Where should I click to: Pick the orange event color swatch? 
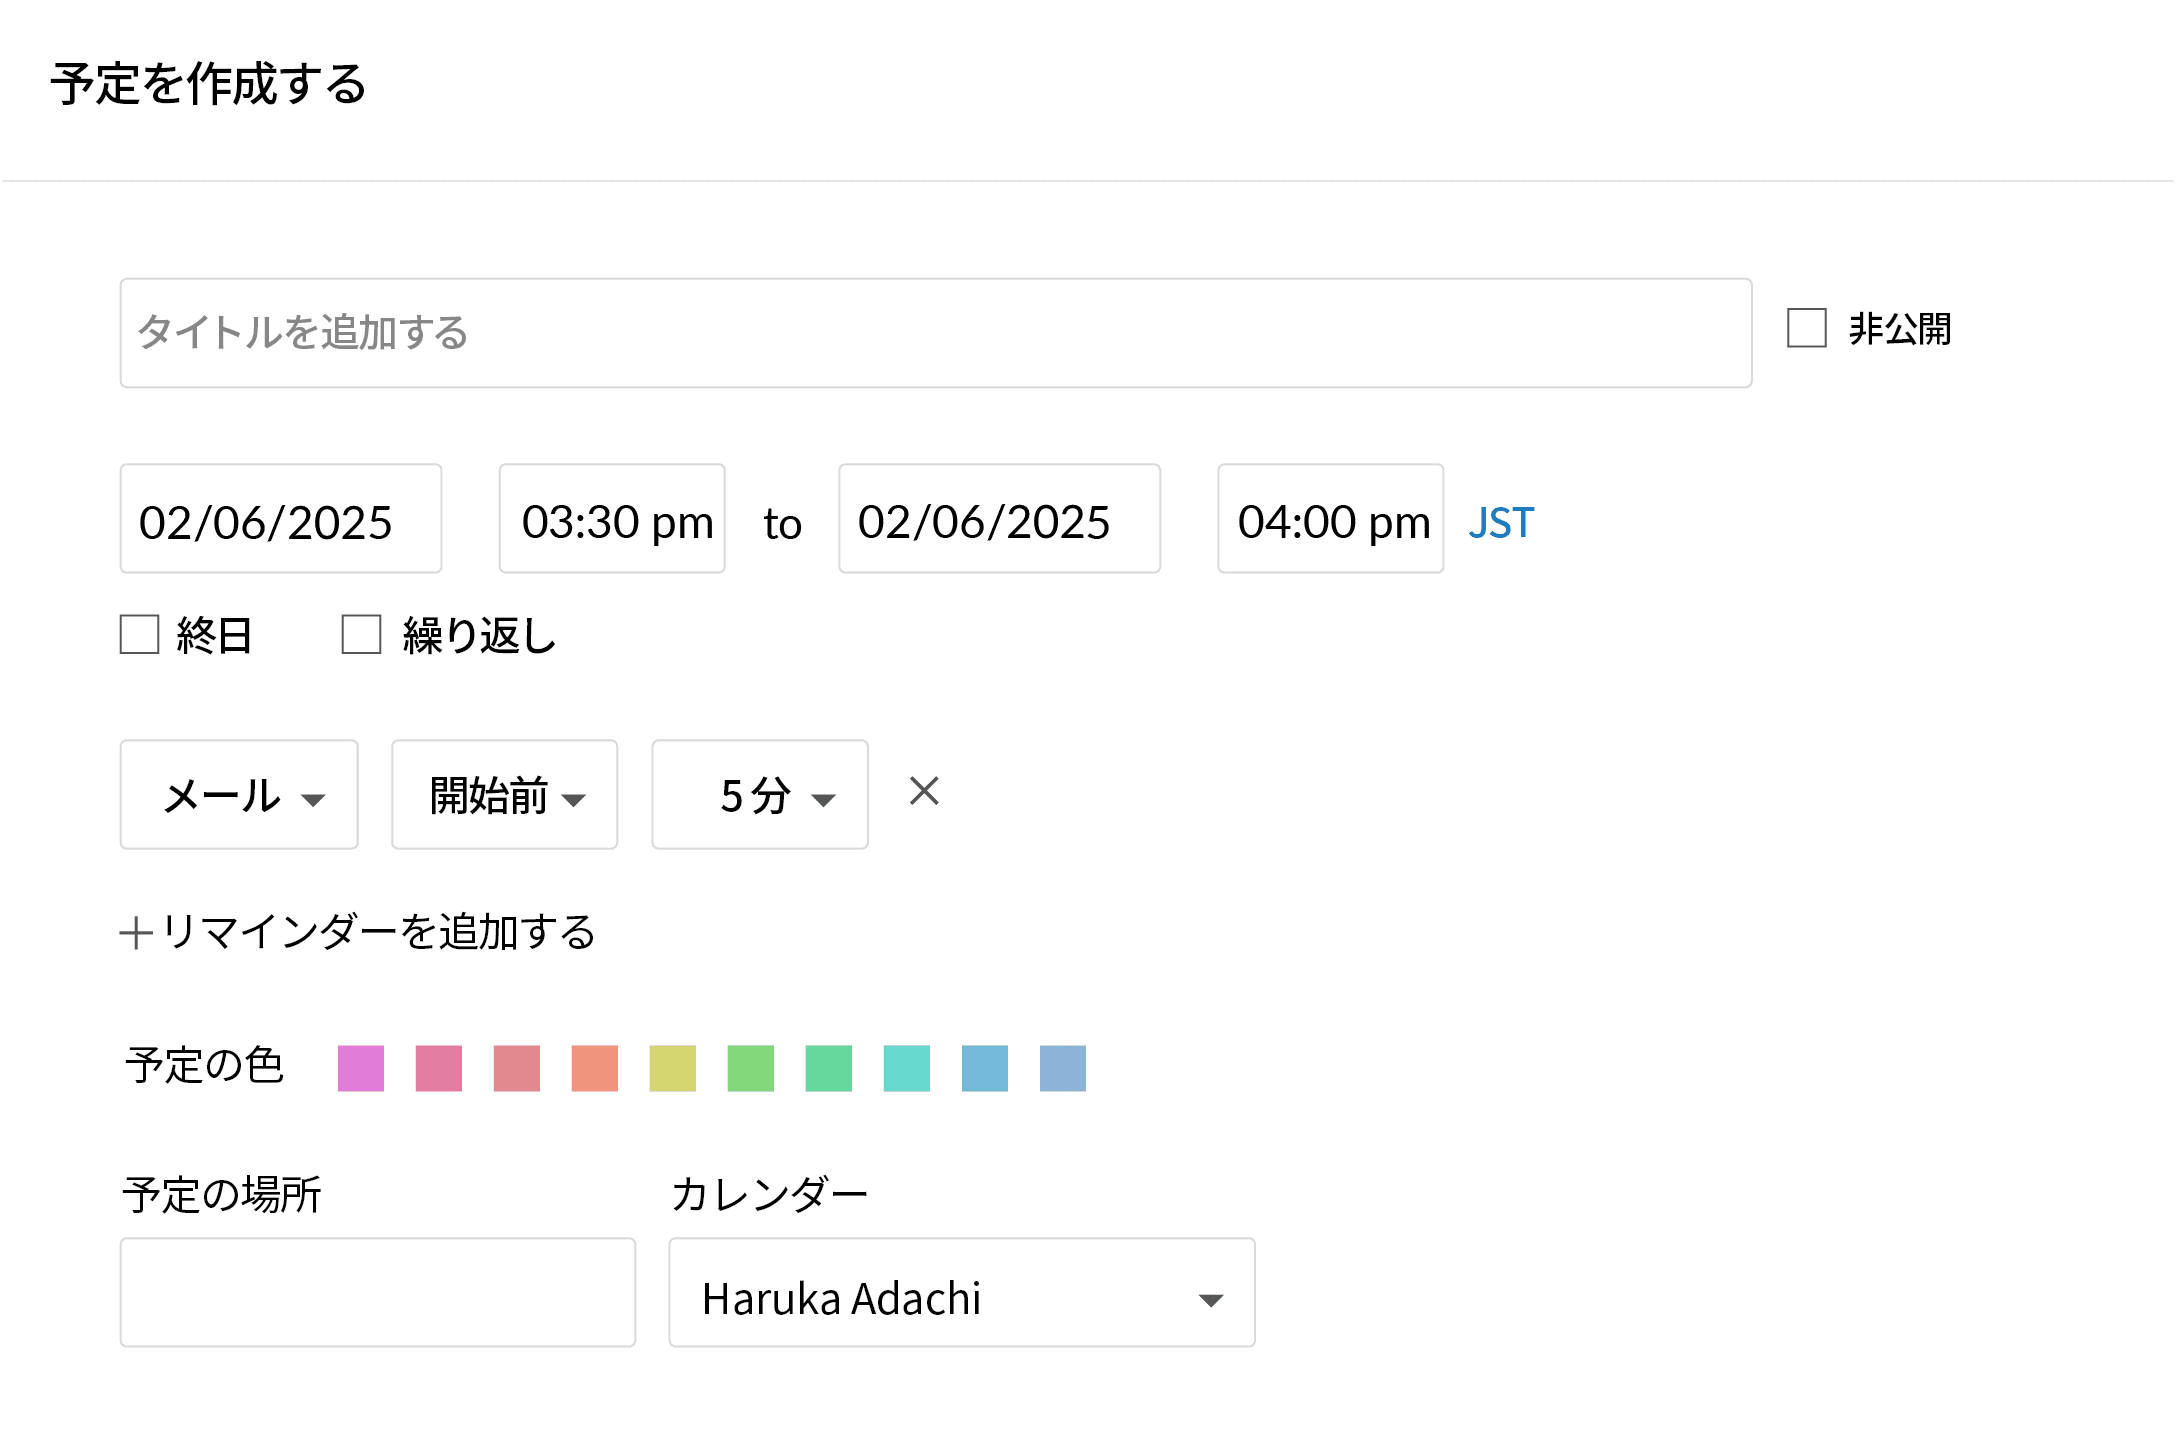point(595,1068)
